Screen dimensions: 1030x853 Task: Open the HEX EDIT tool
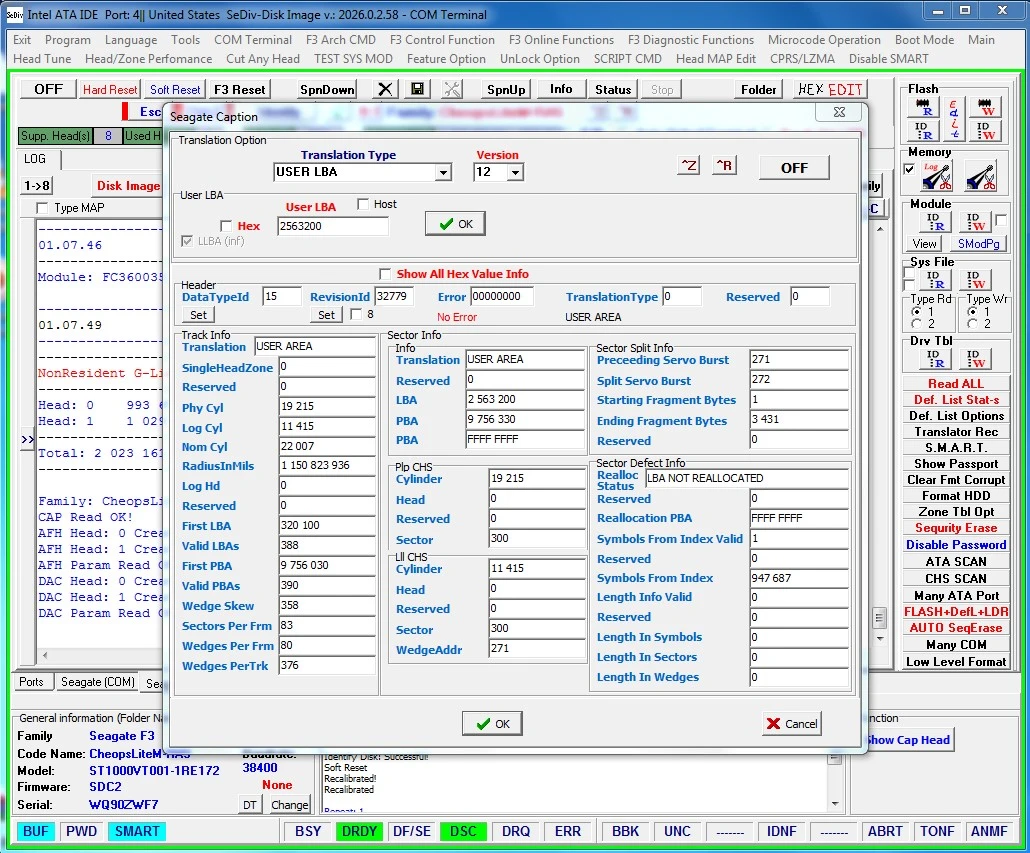(830, 89)
